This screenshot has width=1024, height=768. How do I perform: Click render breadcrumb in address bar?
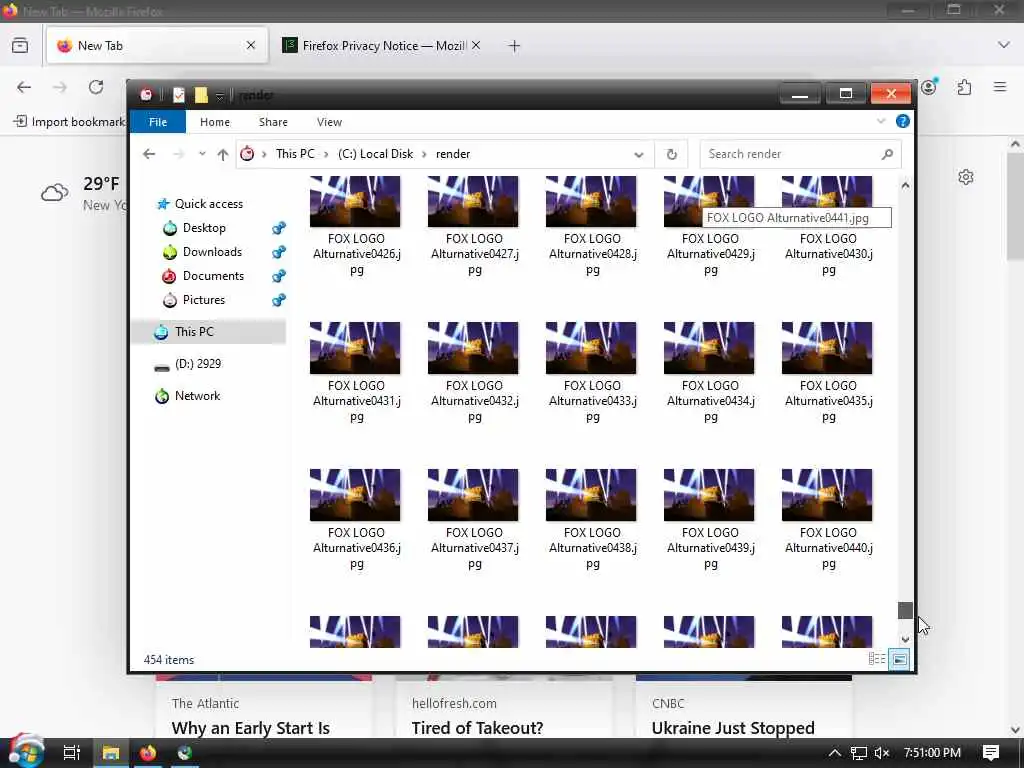pyautogui.click(x=453, y=154)
